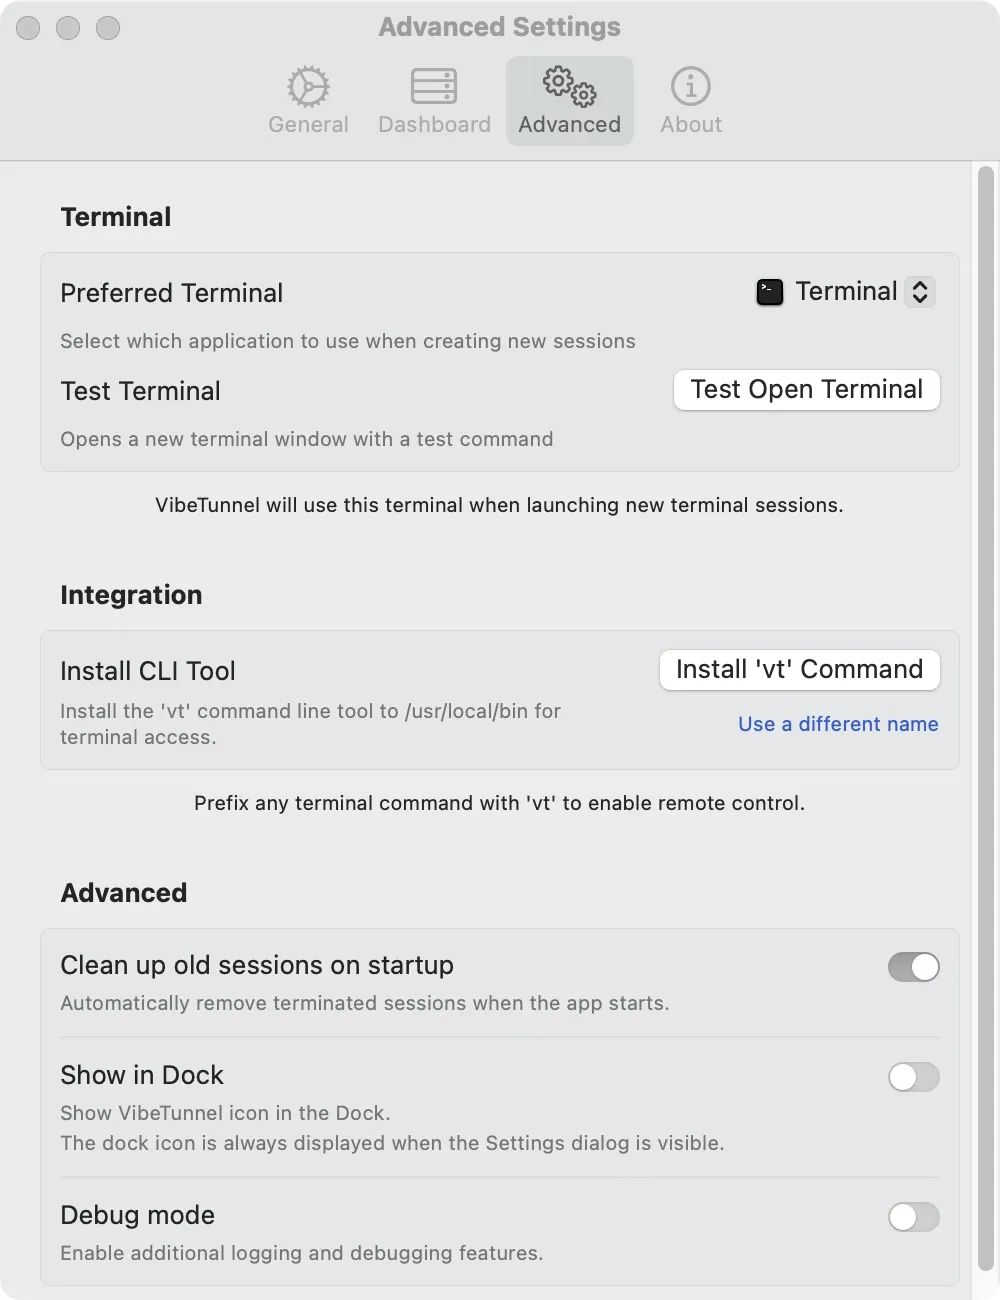Image resolution: width=1000 pixels, height=1300 pixels.
Task: Expand the Preferred Terminal chevron selector
Action: (920, 292)
